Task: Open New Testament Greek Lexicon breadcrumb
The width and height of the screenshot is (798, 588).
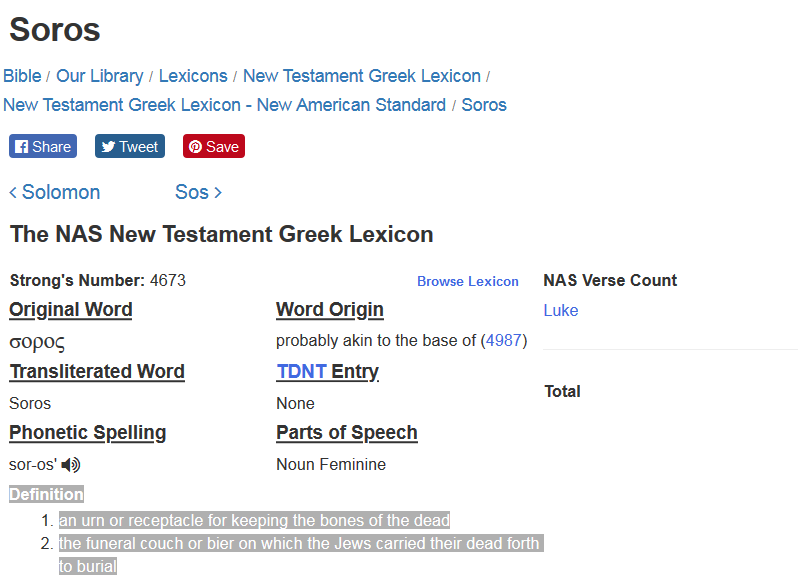Action: click(361, 76)
